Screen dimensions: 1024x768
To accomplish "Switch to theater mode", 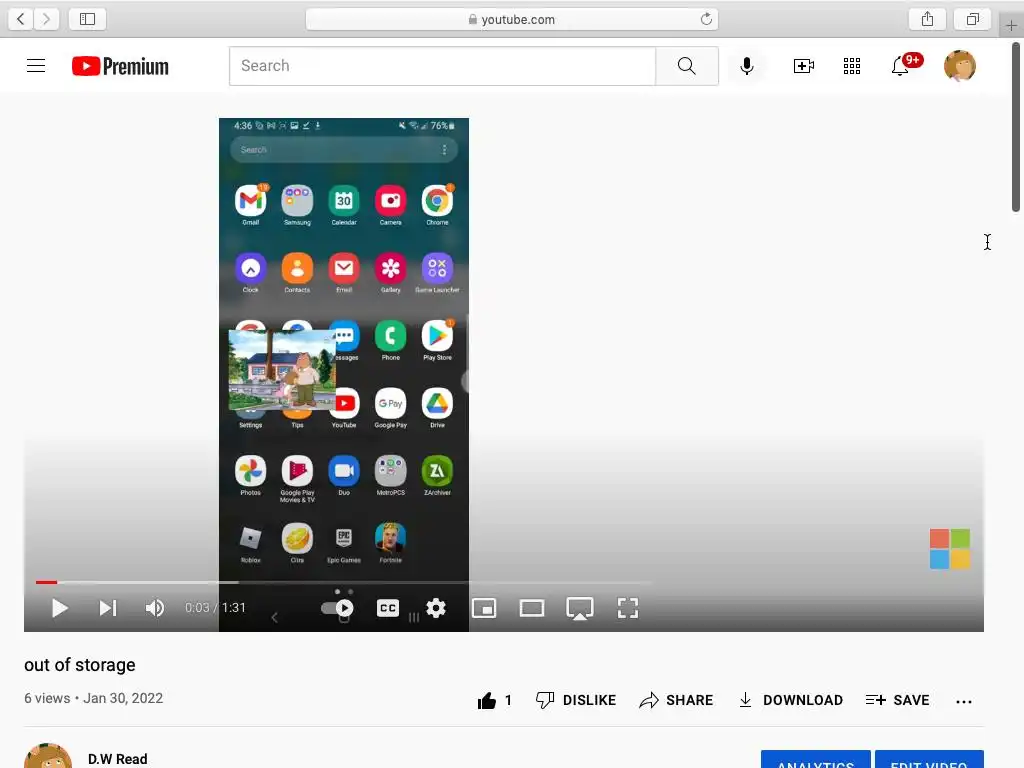I will (x=532, y=608).
